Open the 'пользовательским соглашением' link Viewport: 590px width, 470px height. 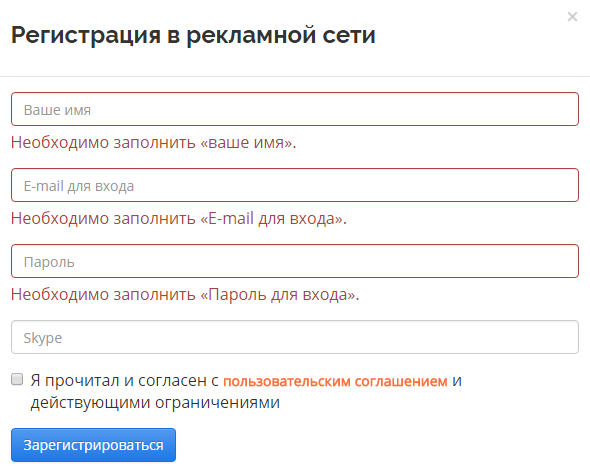click(335, 381)
